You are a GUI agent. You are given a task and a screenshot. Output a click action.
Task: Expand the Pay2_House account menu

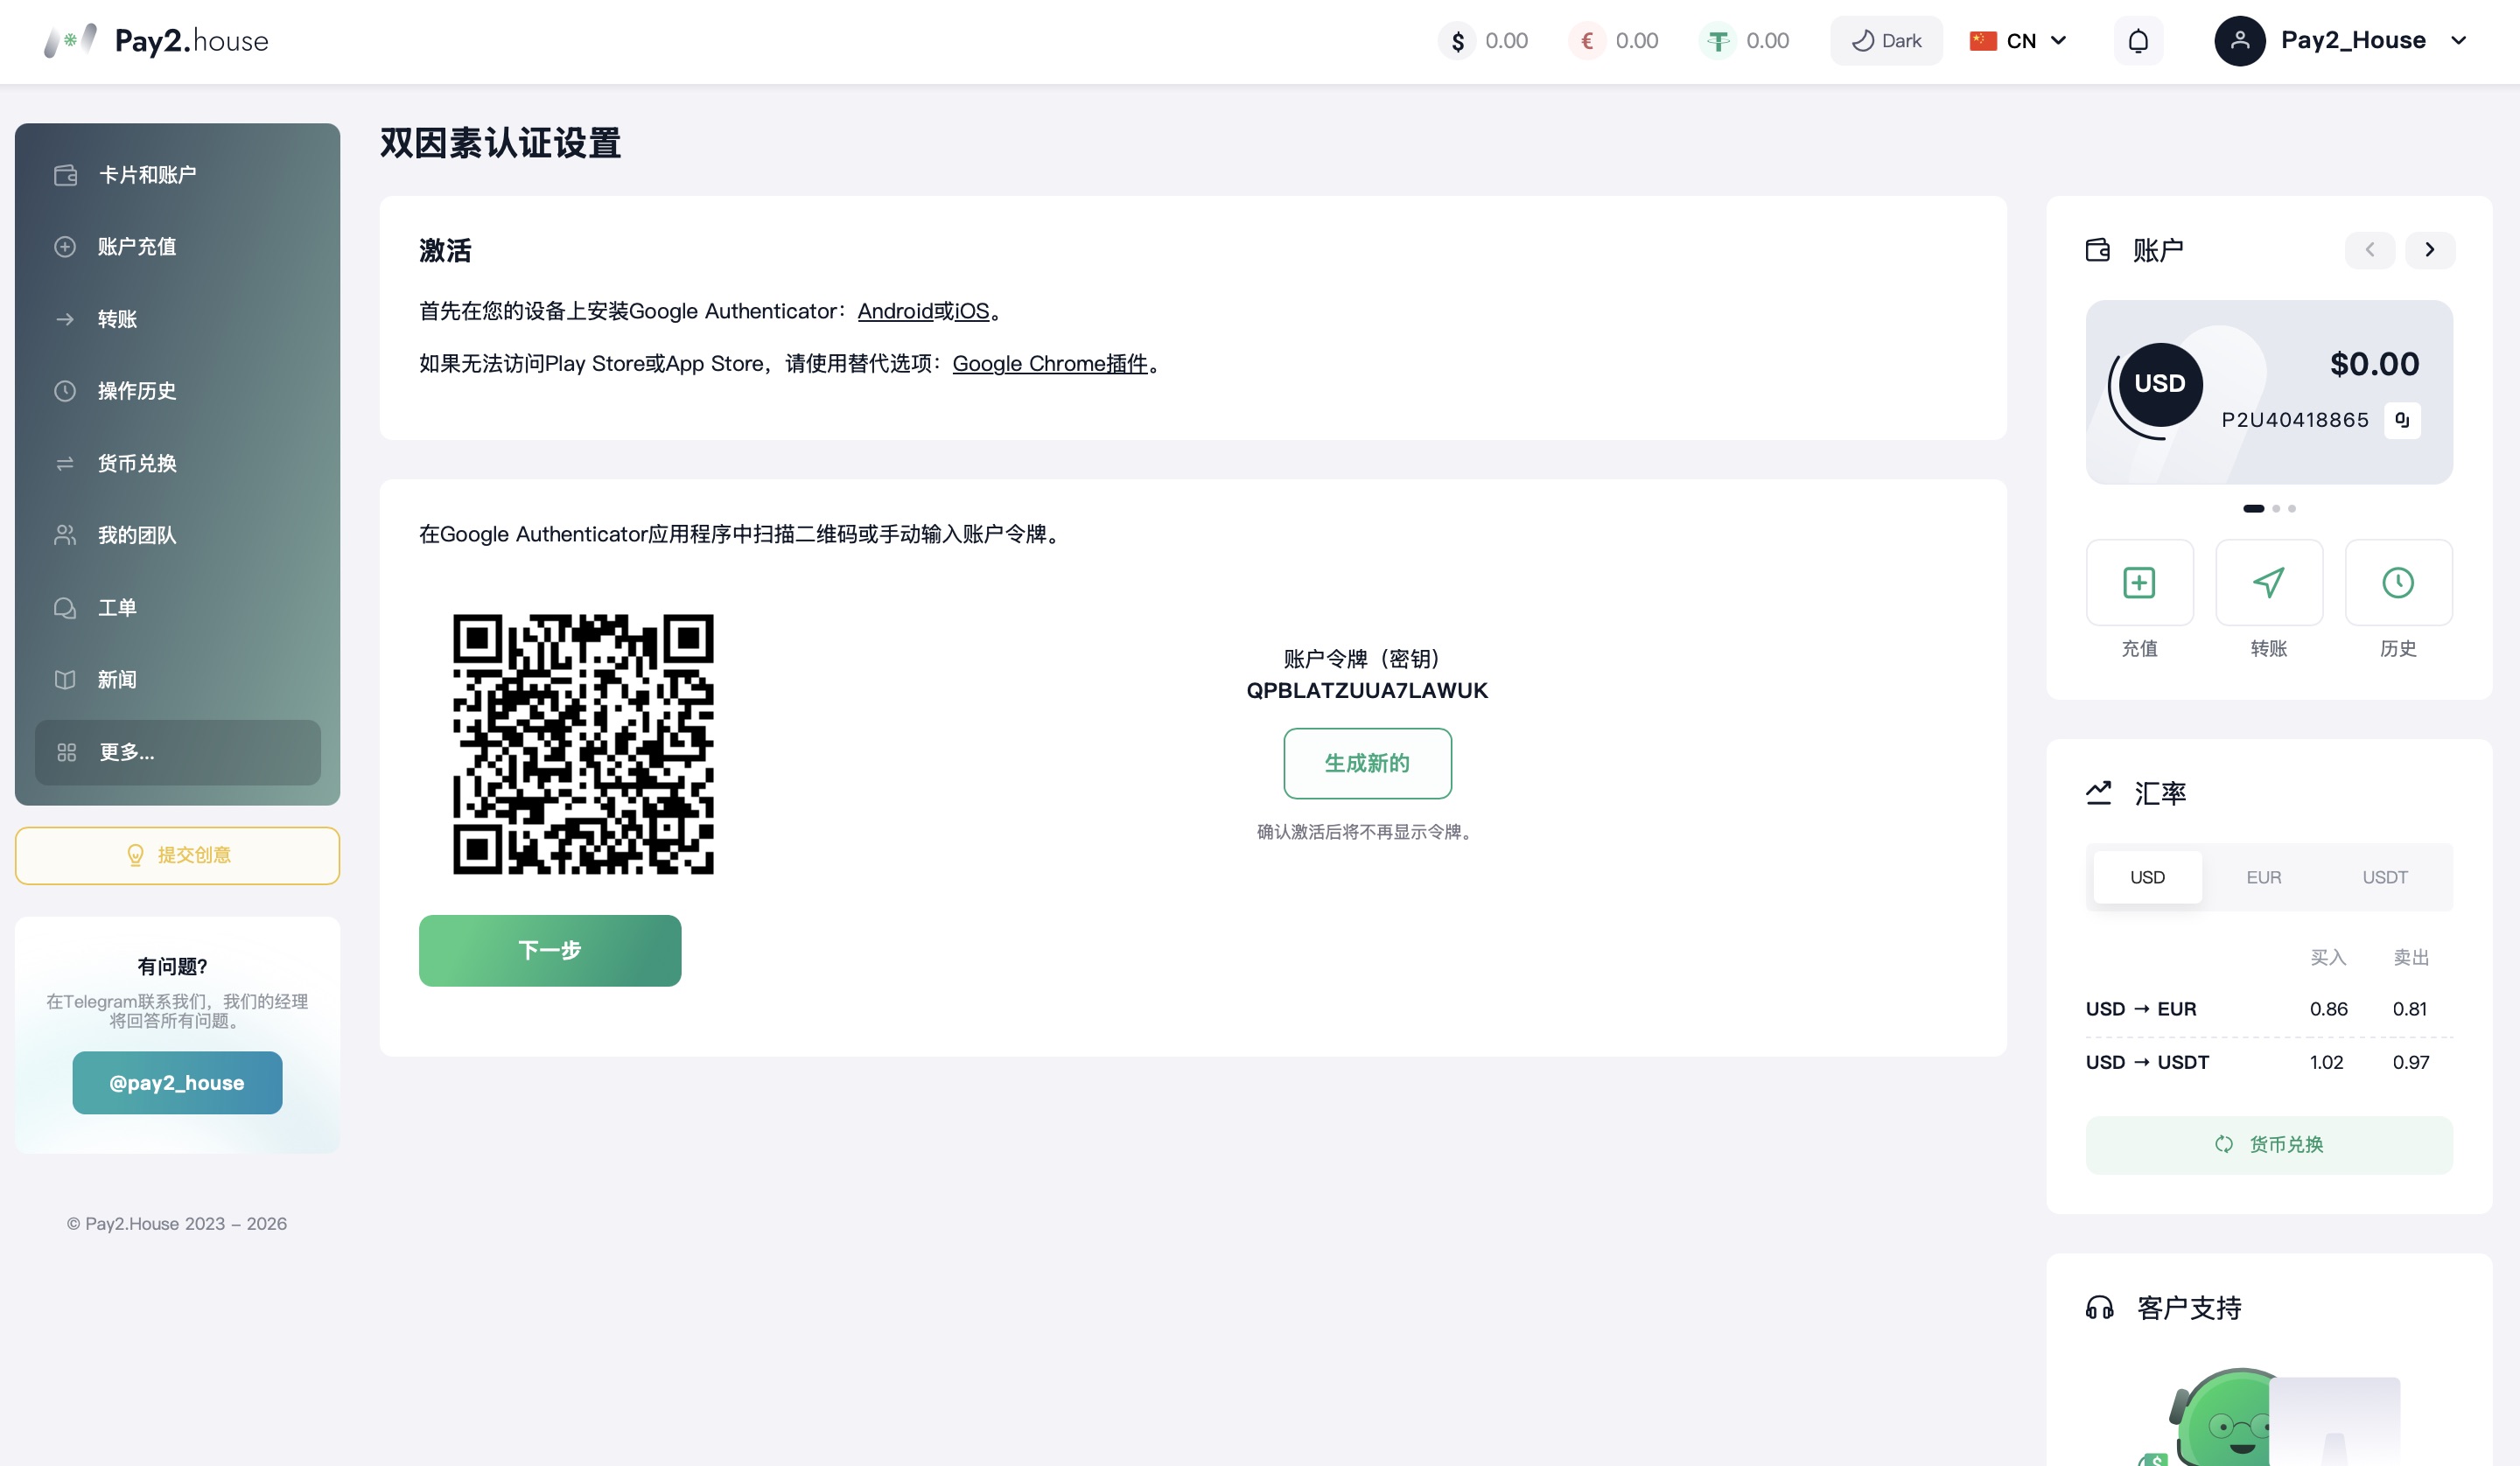(2459, 41)
